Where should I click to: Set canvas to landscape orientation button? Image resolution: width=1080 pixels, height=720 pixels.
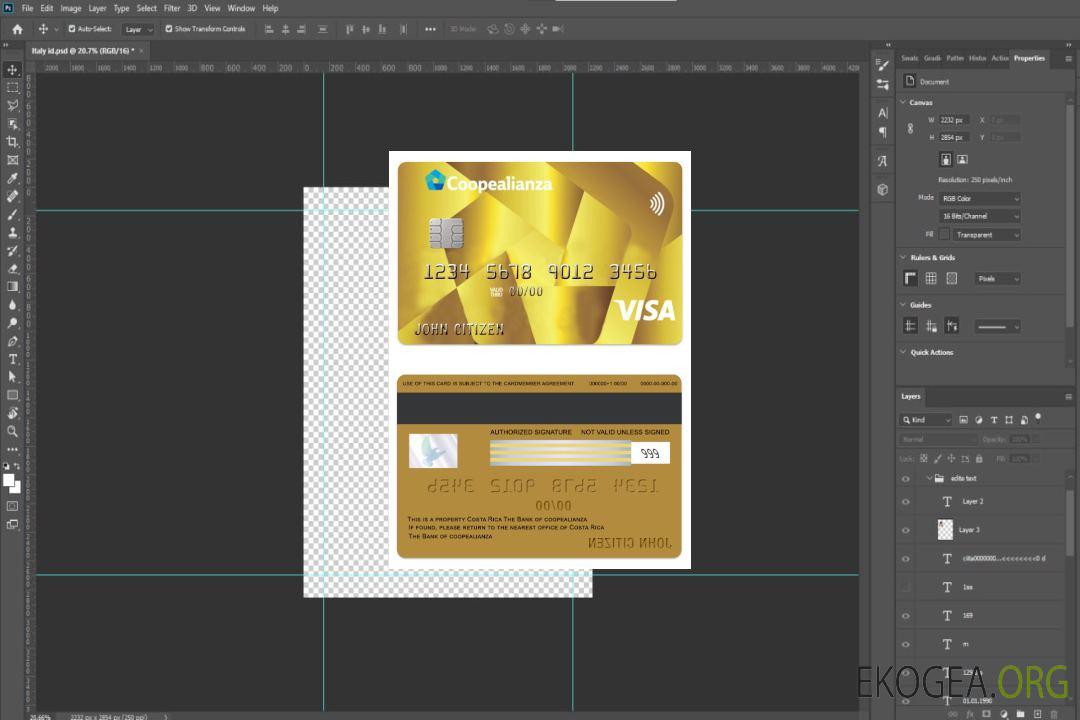tap(962, 160)
